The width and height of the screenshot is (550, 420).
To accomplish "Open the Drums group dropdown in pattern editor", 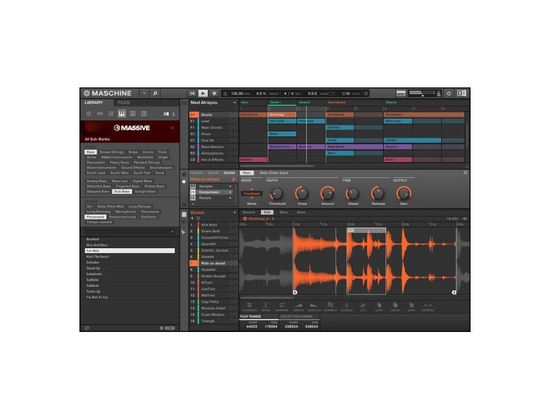I will tap(234, 213).
